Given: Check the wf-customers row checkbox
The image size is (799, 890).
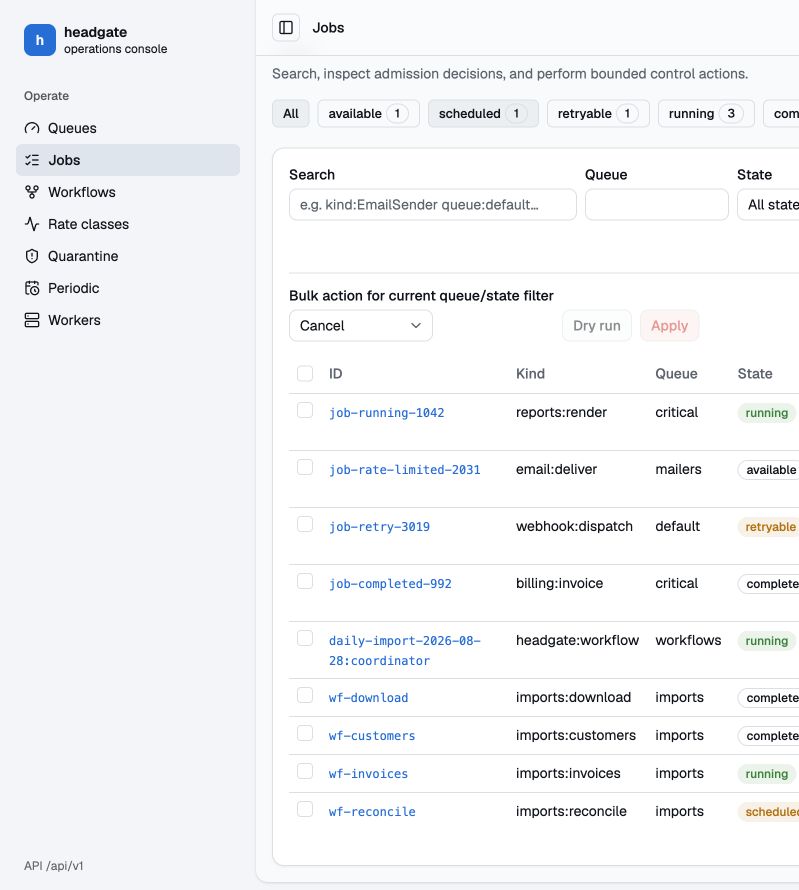Looking at the screenshot, I should [x=305, y=733].
